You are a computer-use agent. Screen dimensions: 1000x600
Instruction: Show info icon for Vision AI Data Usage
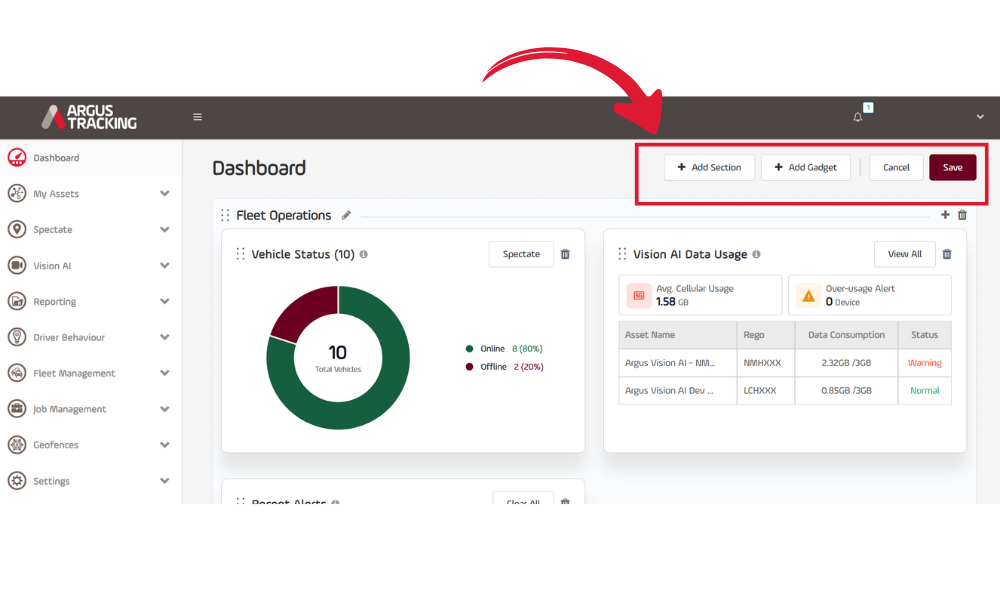[x=756, y=254]
